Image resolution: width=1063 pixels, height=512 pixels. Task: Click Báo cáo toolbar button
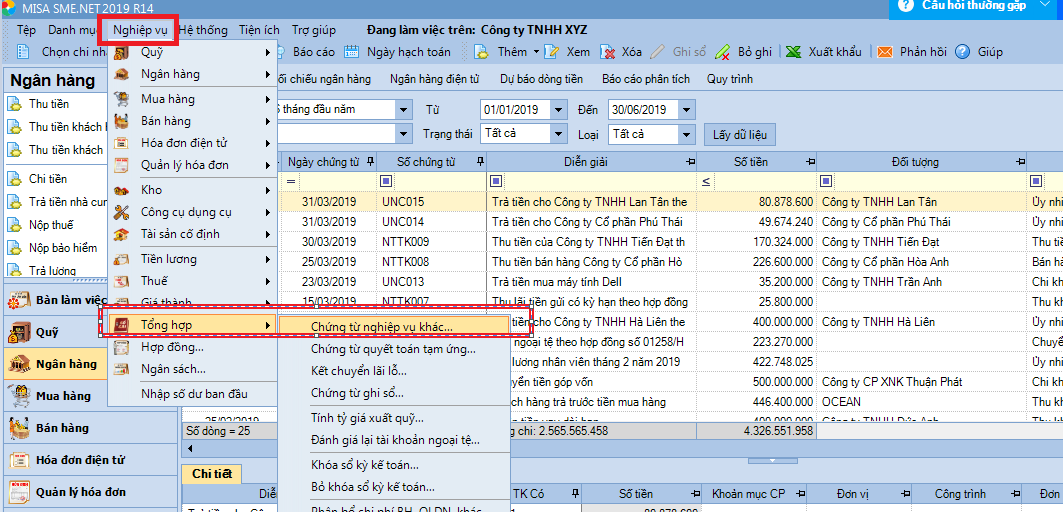pos(314,52)
